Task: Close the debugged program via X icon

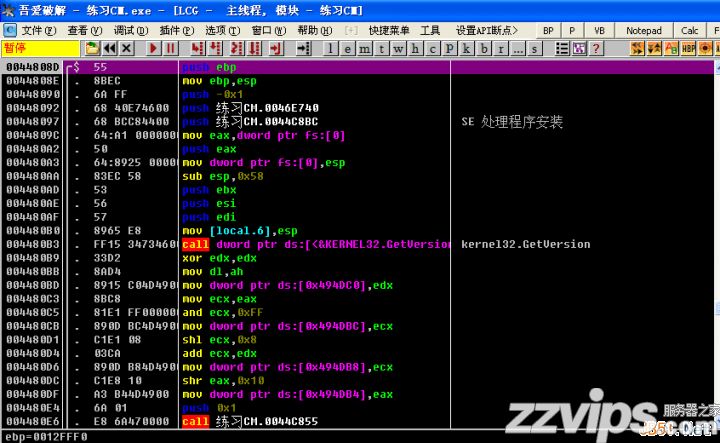Action: pyautogui.click(x=127, y=48)
